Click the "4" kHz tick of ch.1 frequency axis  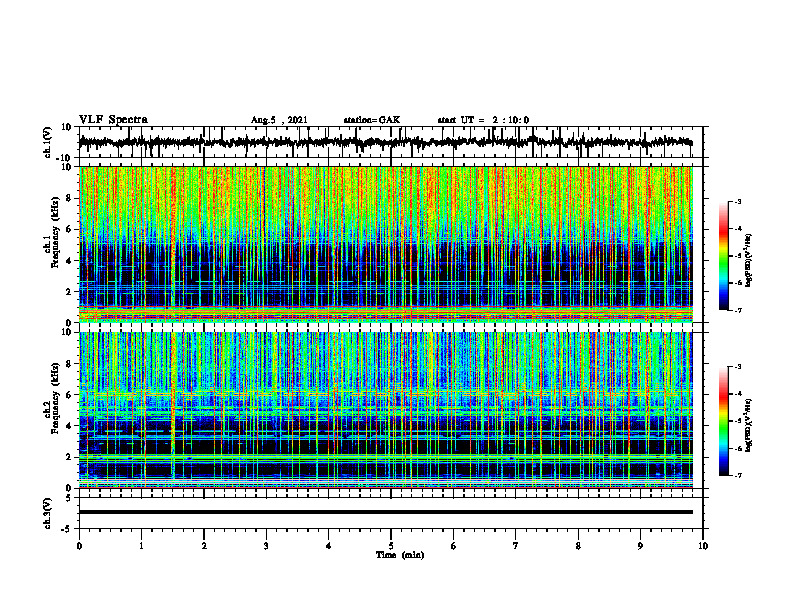69,261
